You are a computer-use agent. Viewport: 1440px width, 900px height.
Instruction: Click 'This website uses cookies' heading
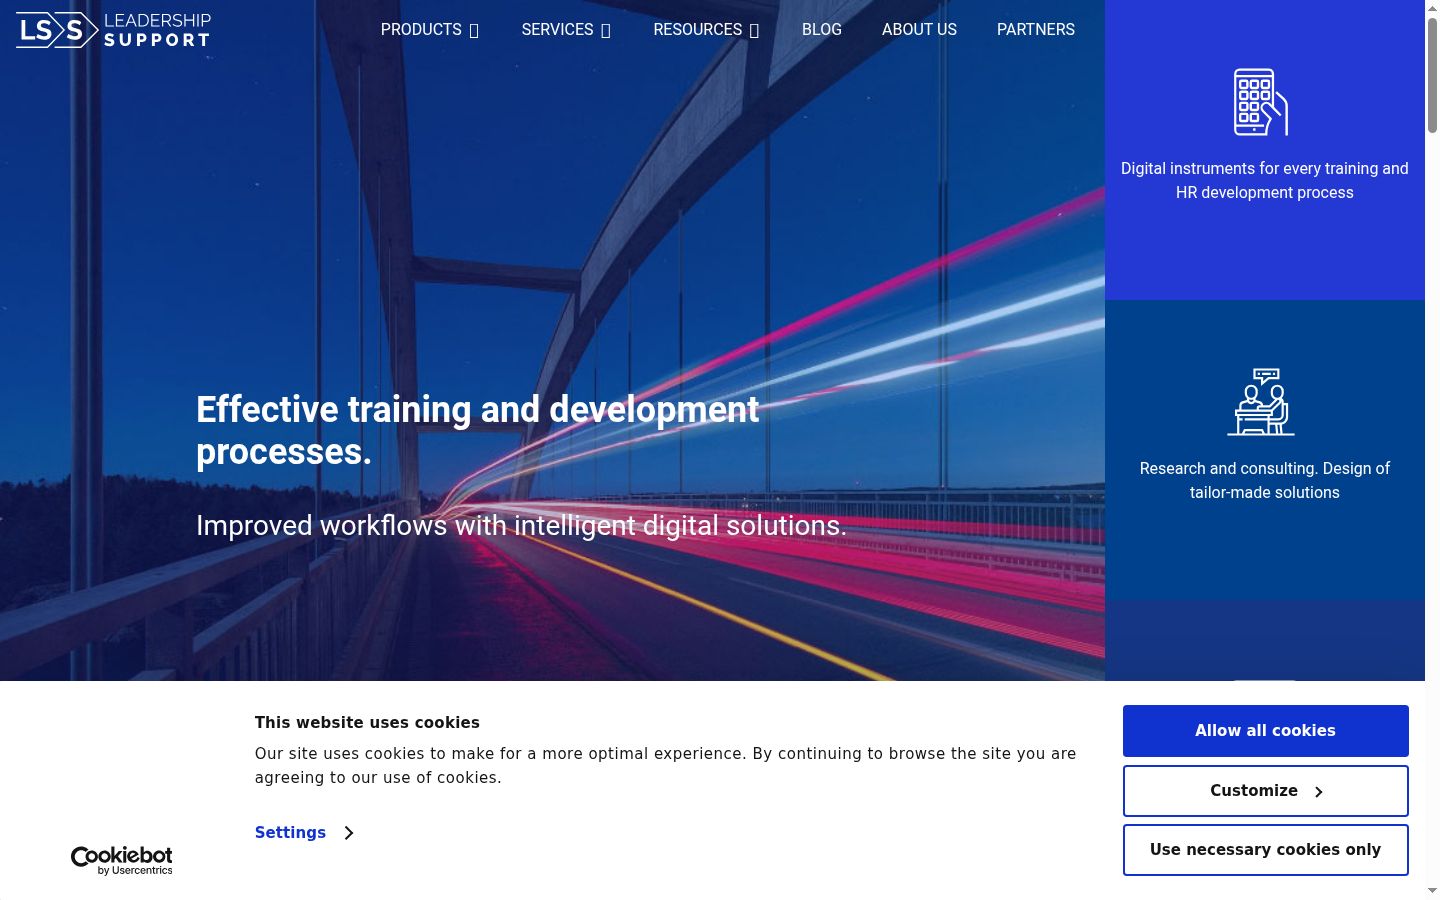pos(367,723)
